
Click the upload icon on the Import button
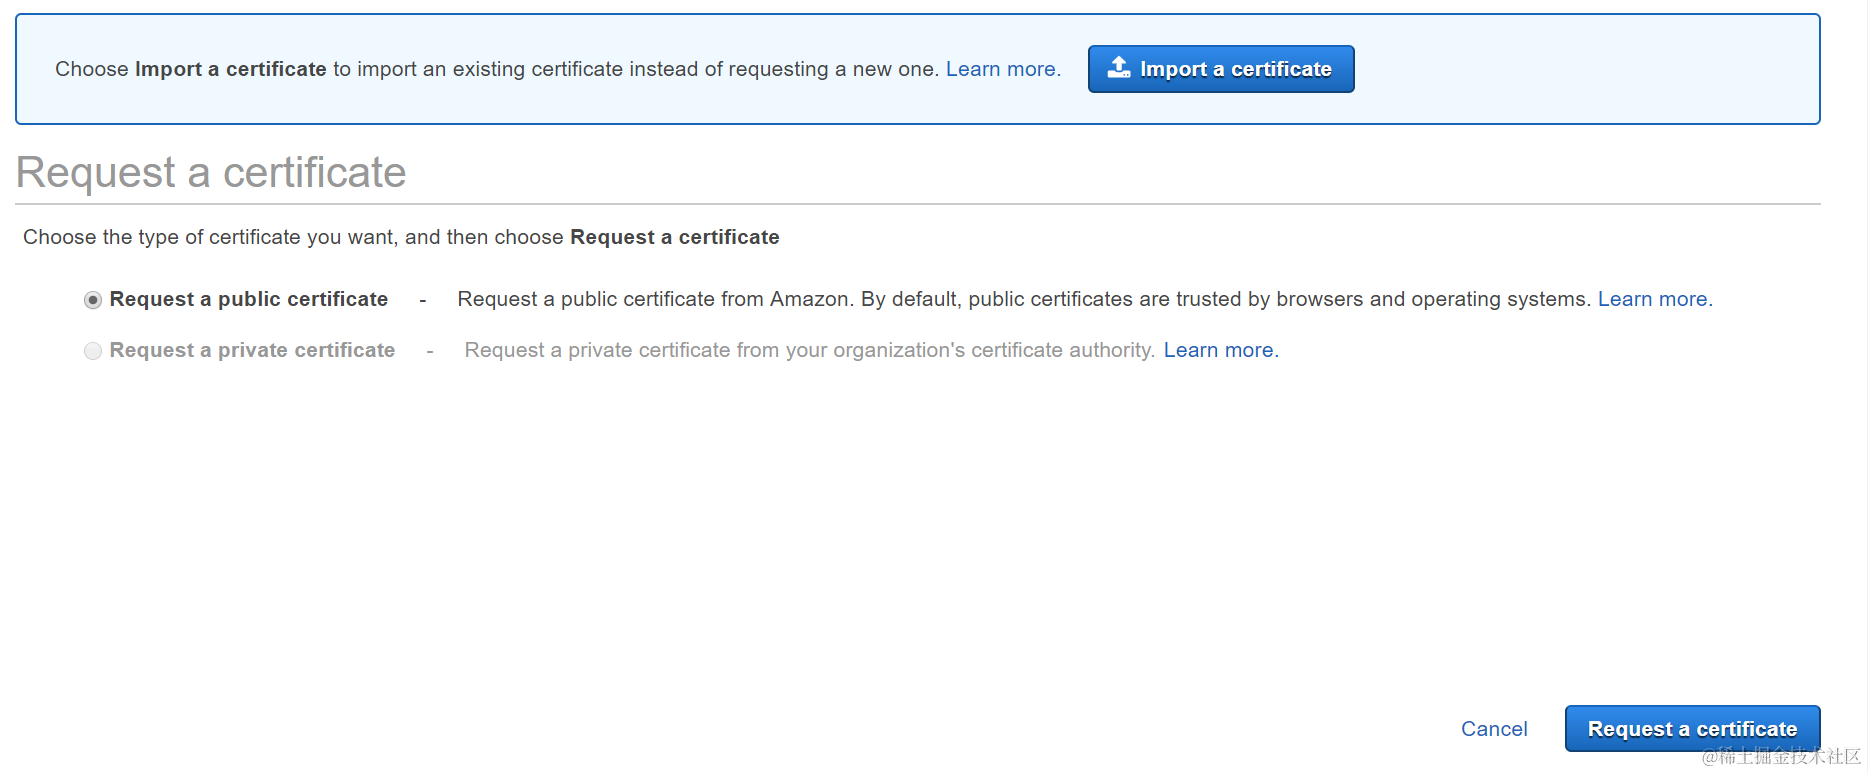(x=1119, y=68)
